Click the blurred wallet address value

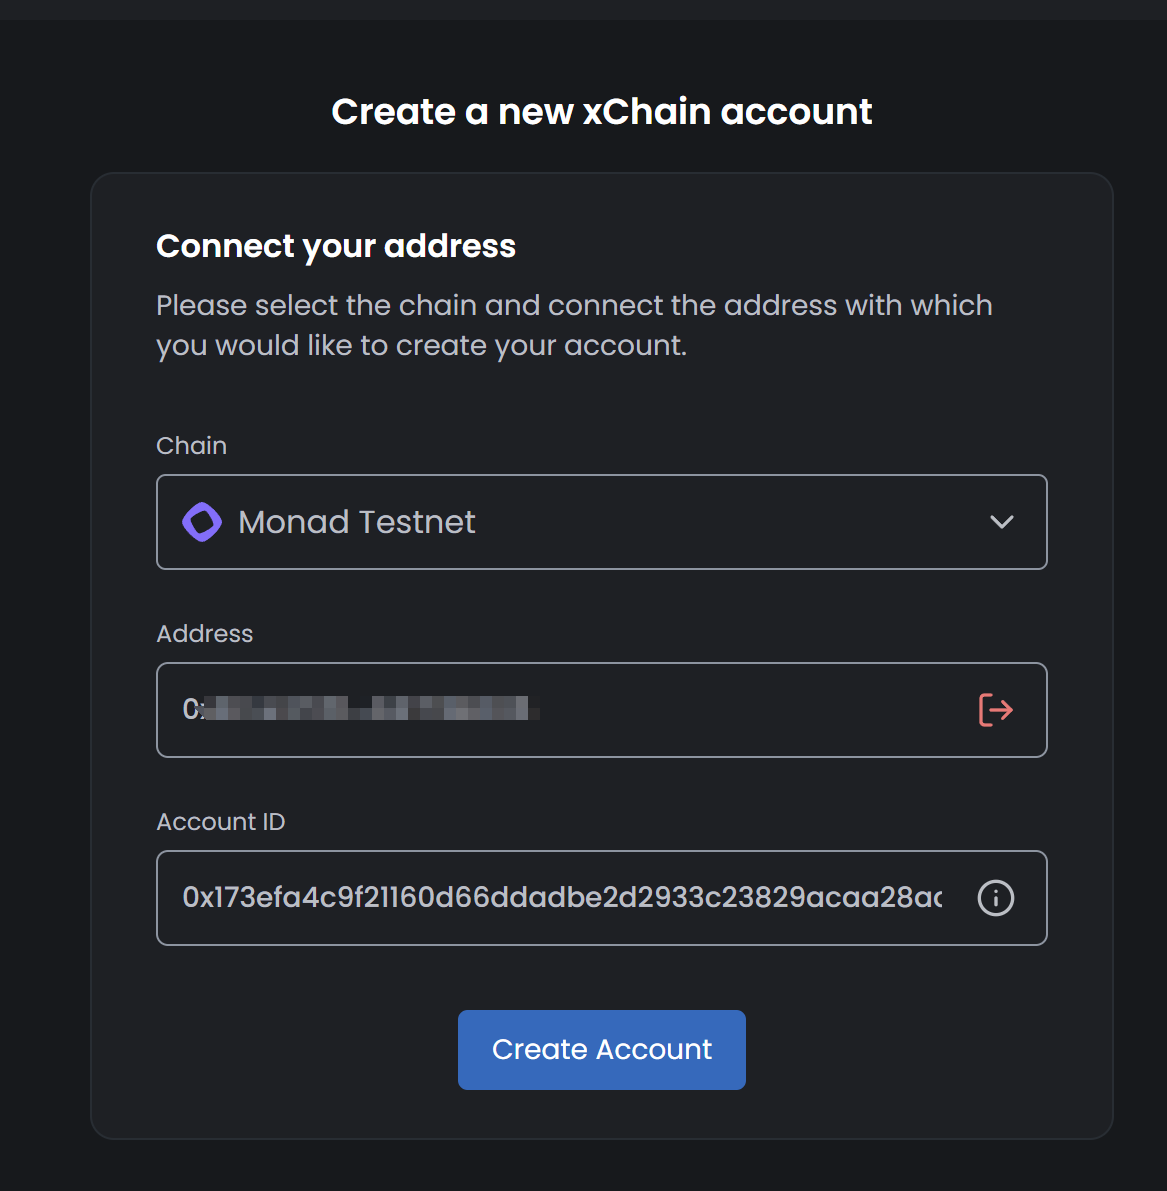point(360,710)
